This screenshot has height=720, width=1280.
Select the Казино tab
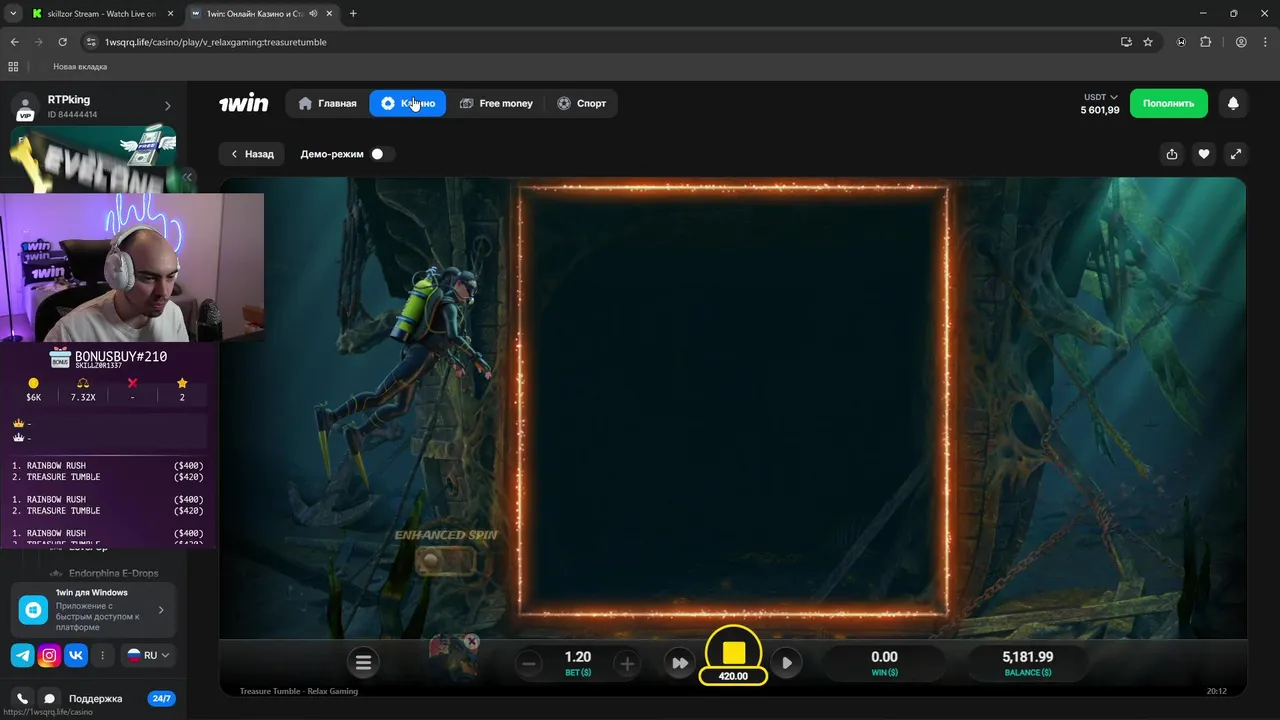[x=408, y=103]
